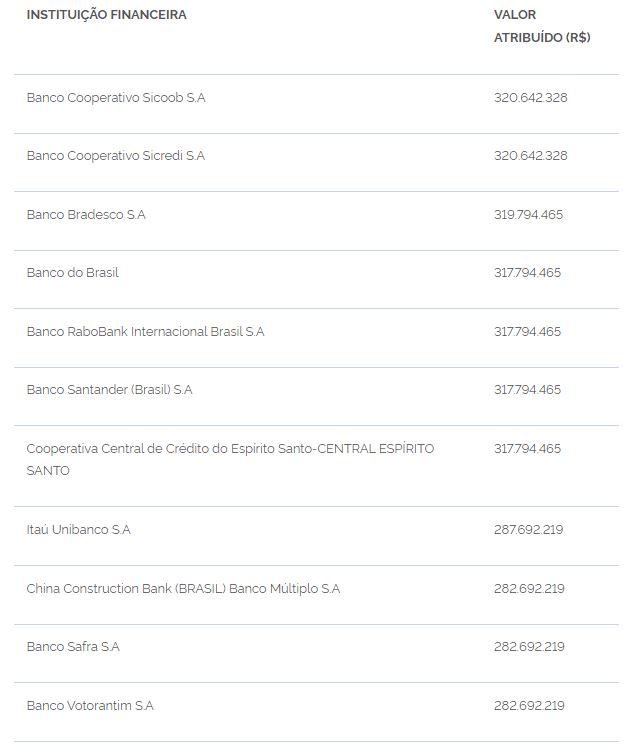The height and width of the screenshot is (746, 630).
Task: Click Bradesco value 319.794.465
Action: pyautogui.click(x=528, y=215)
